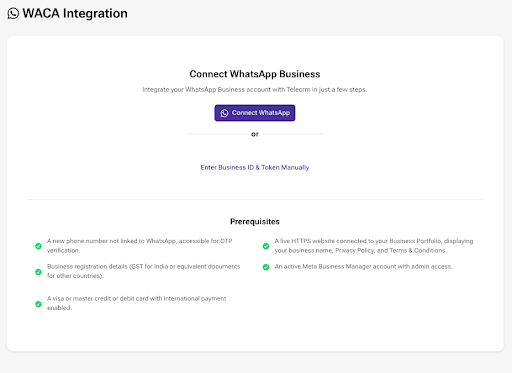Screen dimensions: 512x373
Task: Click the green check beside live HTTPS website prerequisite
Action: pos(266,246)
